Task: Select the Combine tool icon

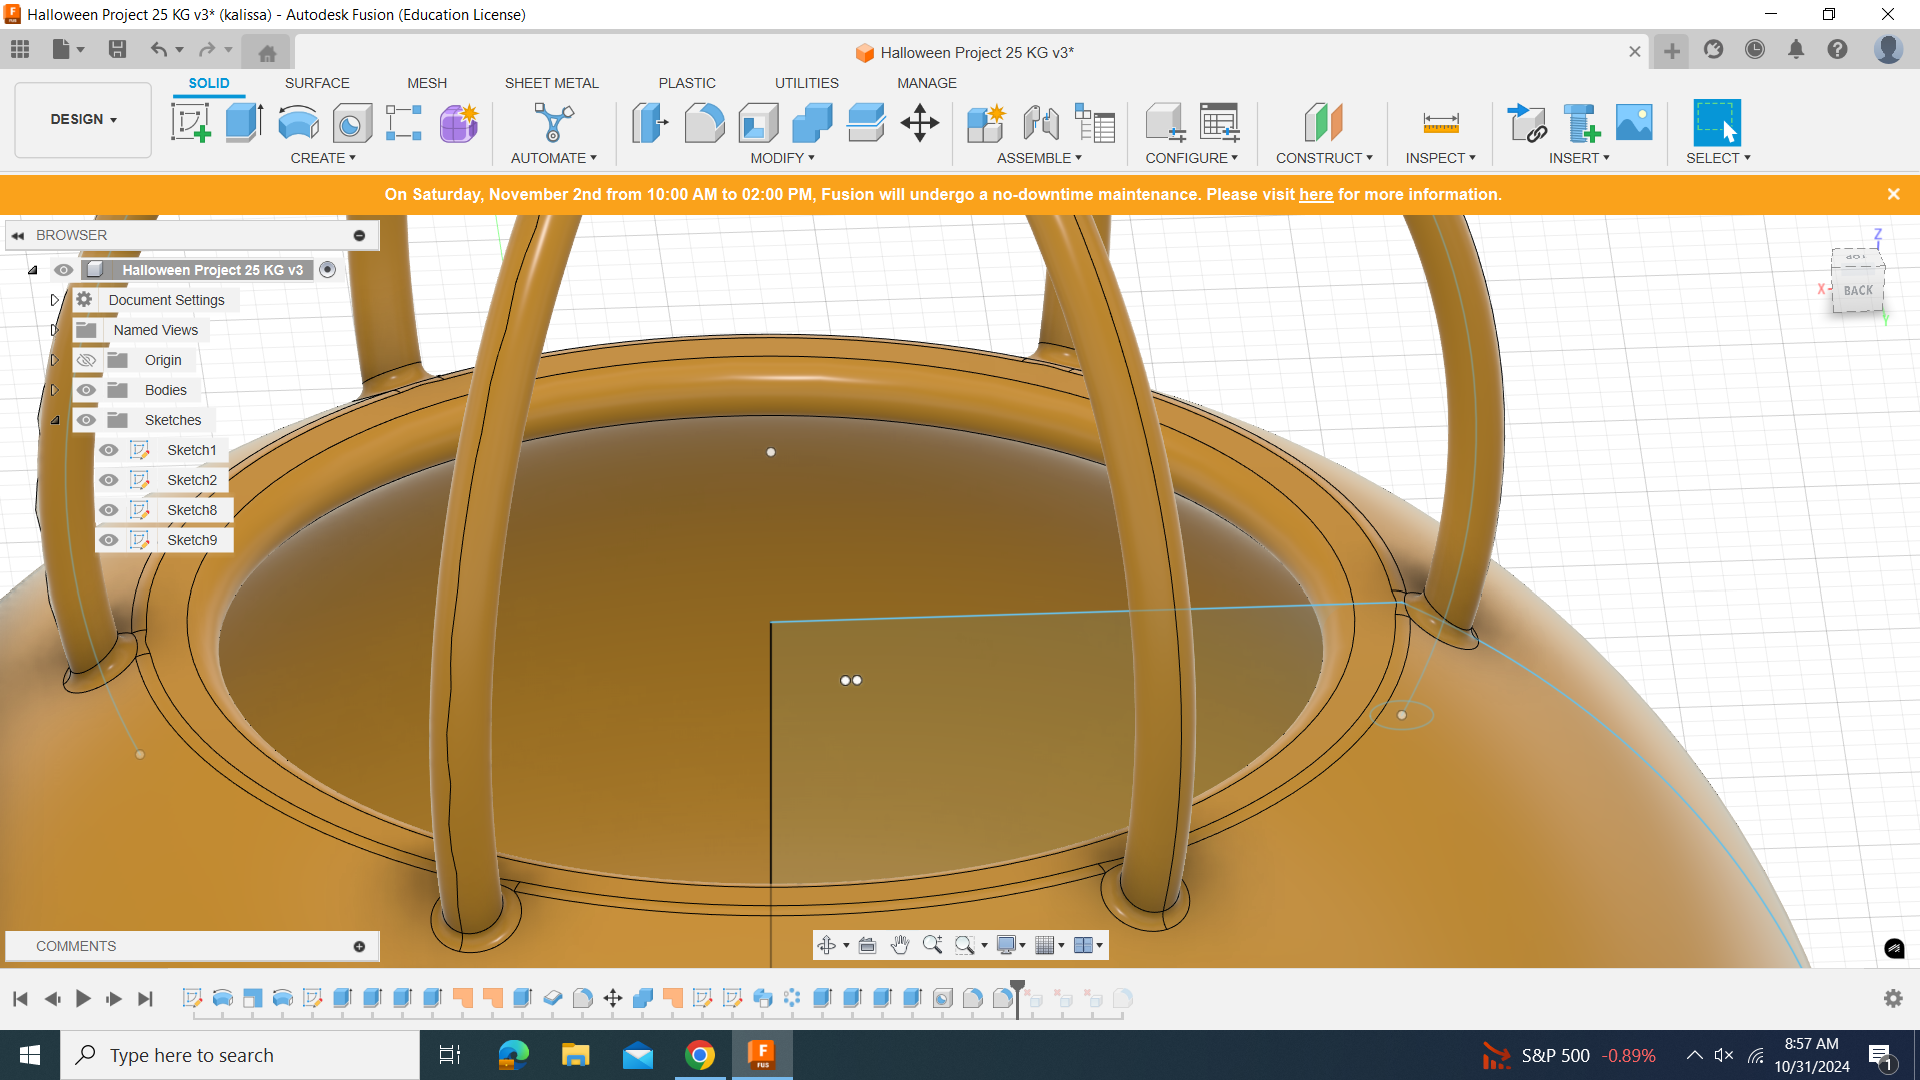Action: [x=812, y=123]
